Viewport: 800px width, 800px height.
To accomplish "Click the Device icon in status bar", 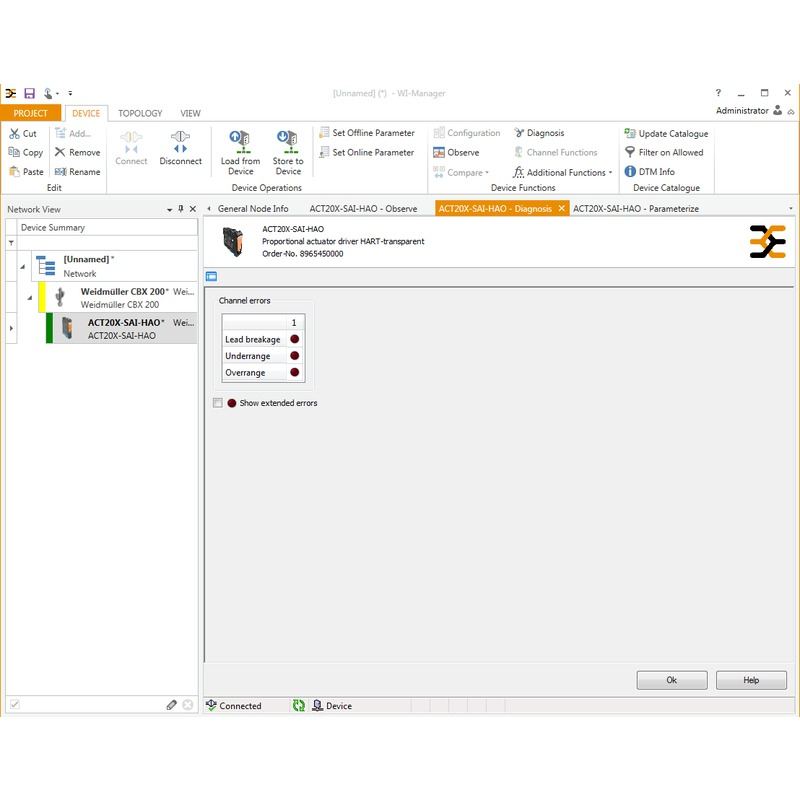I will coord(317,706).
